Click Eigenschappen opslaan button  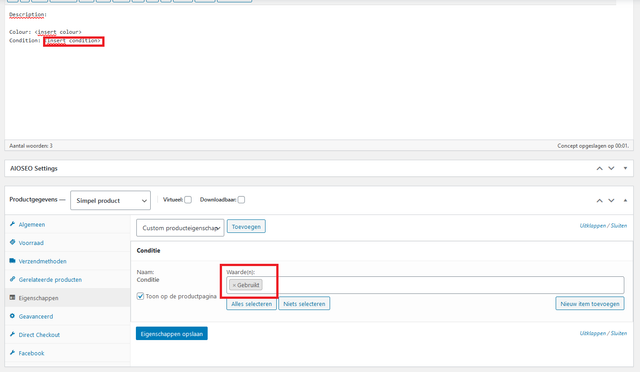click(x=172, y=334)
